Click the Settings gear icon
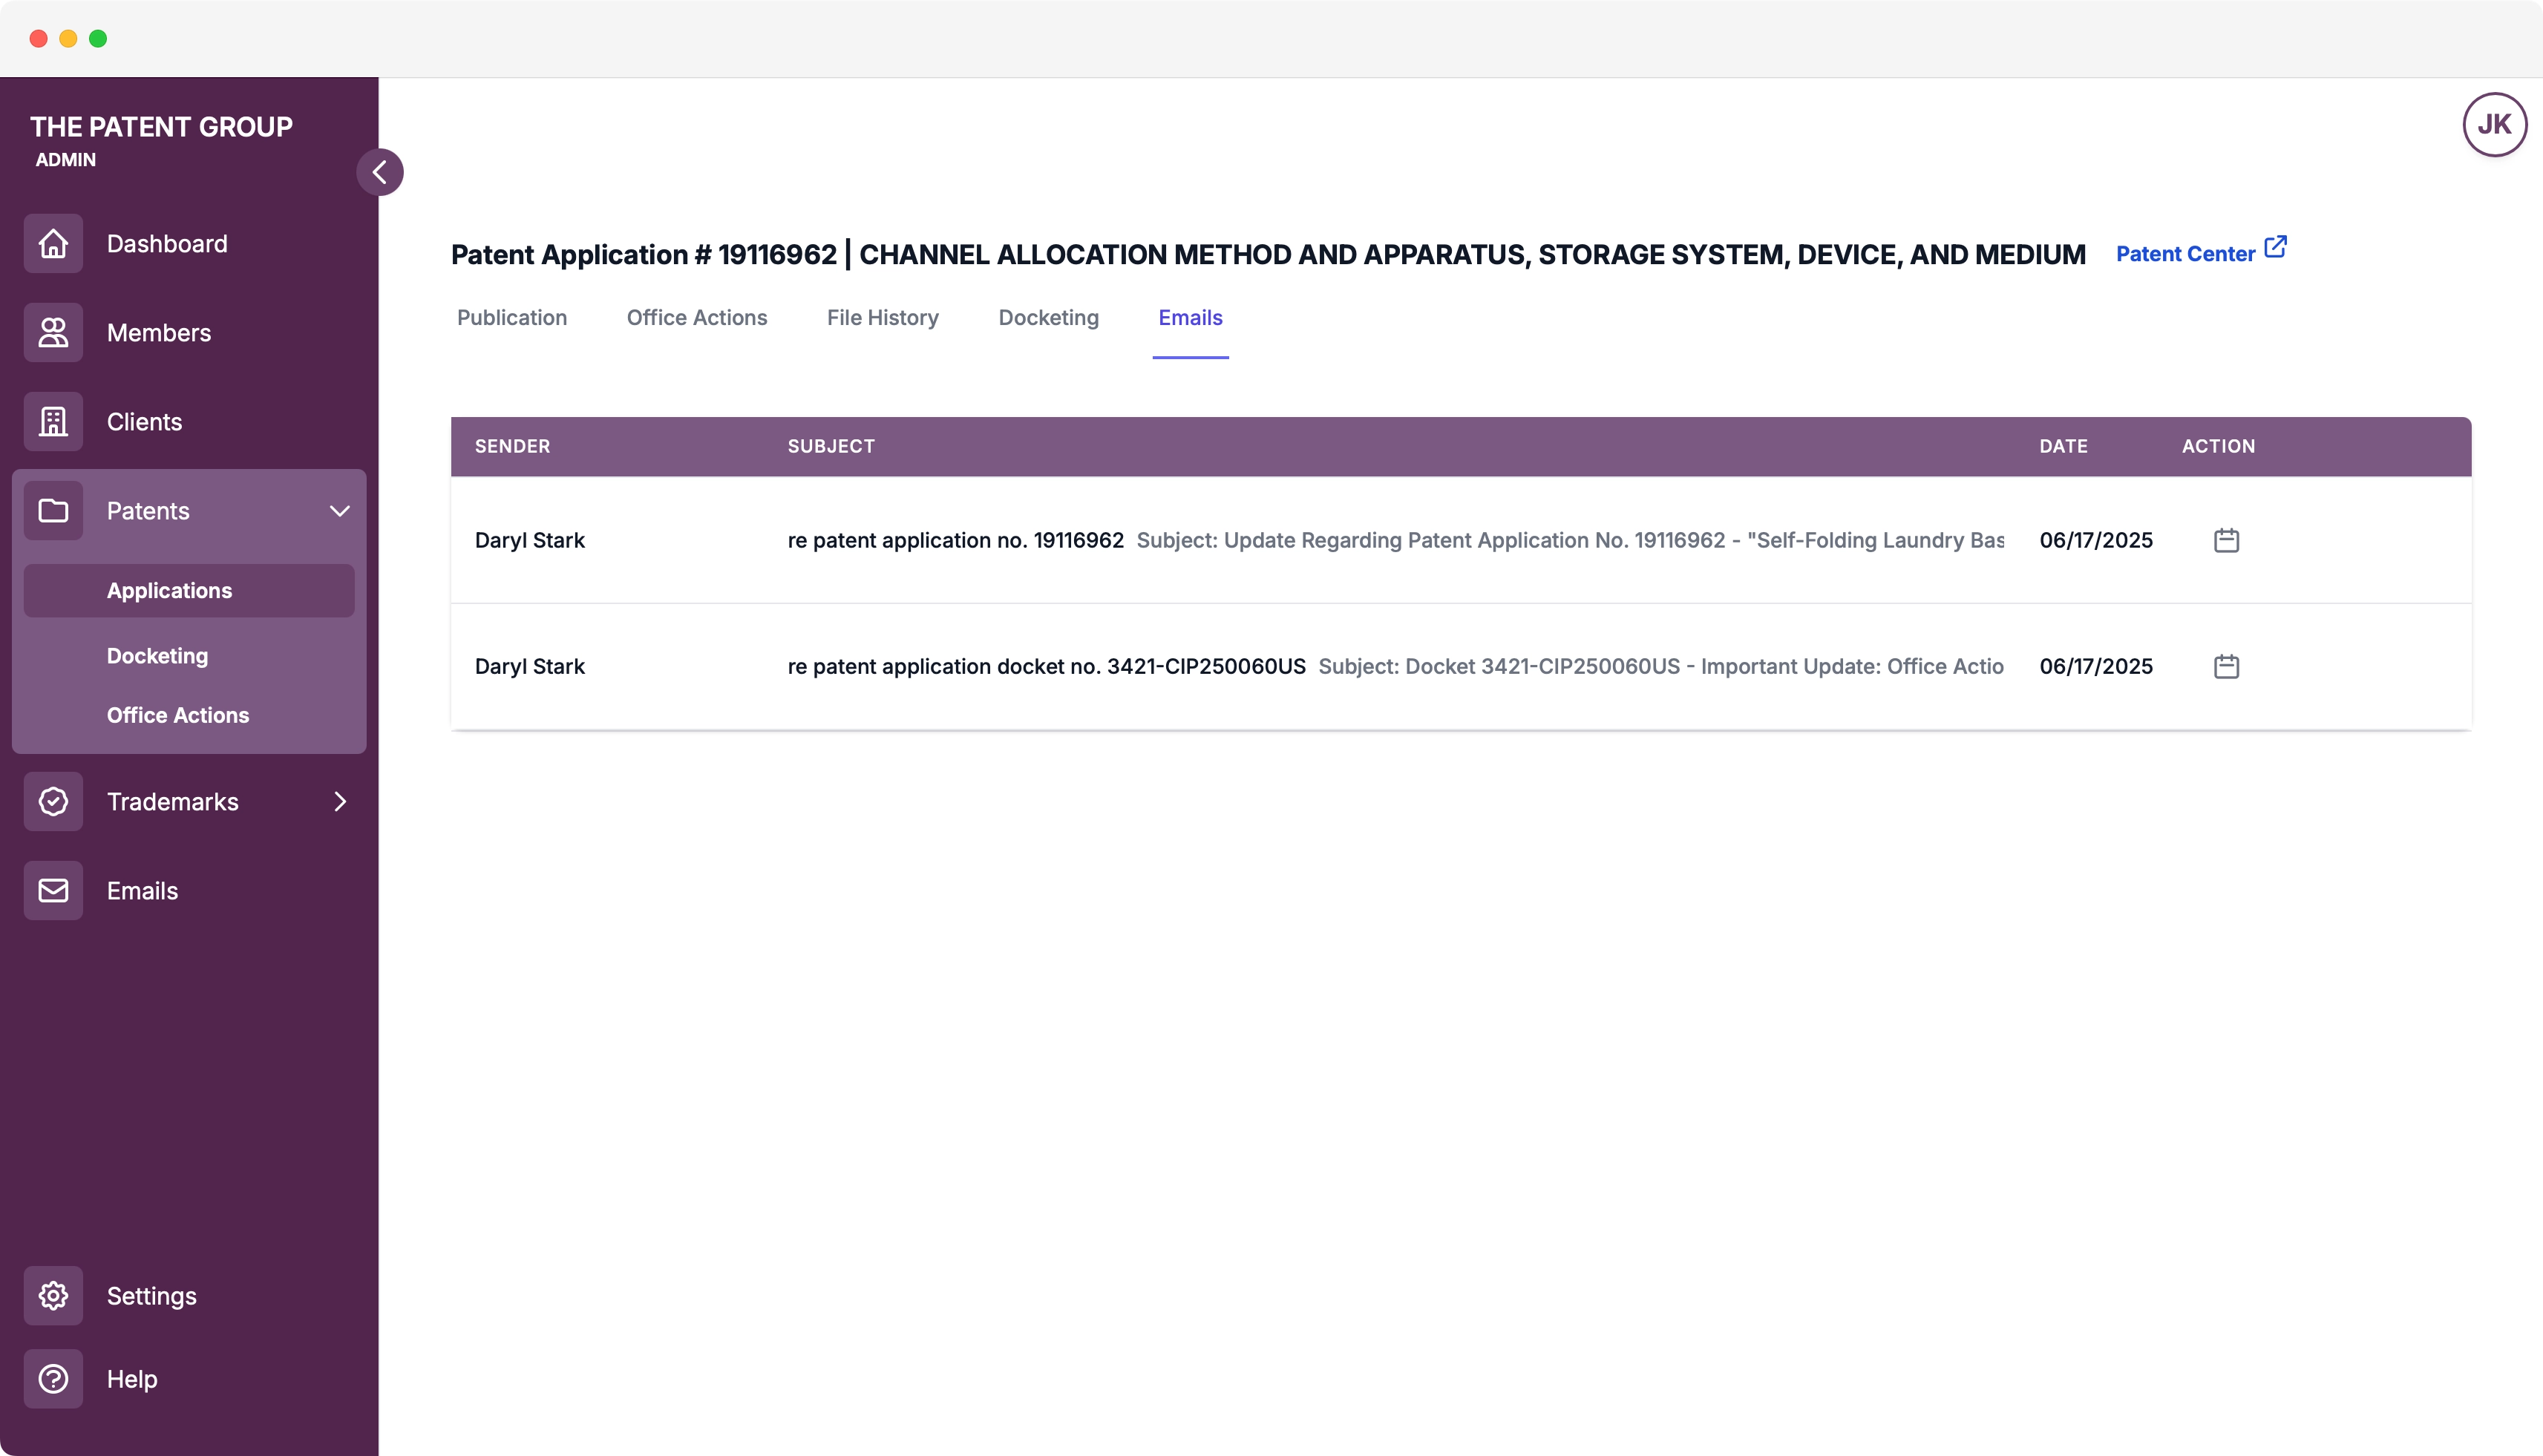Image resolution: width=2543 pixels, height=1456 pixels. (x=53, y=1295)
